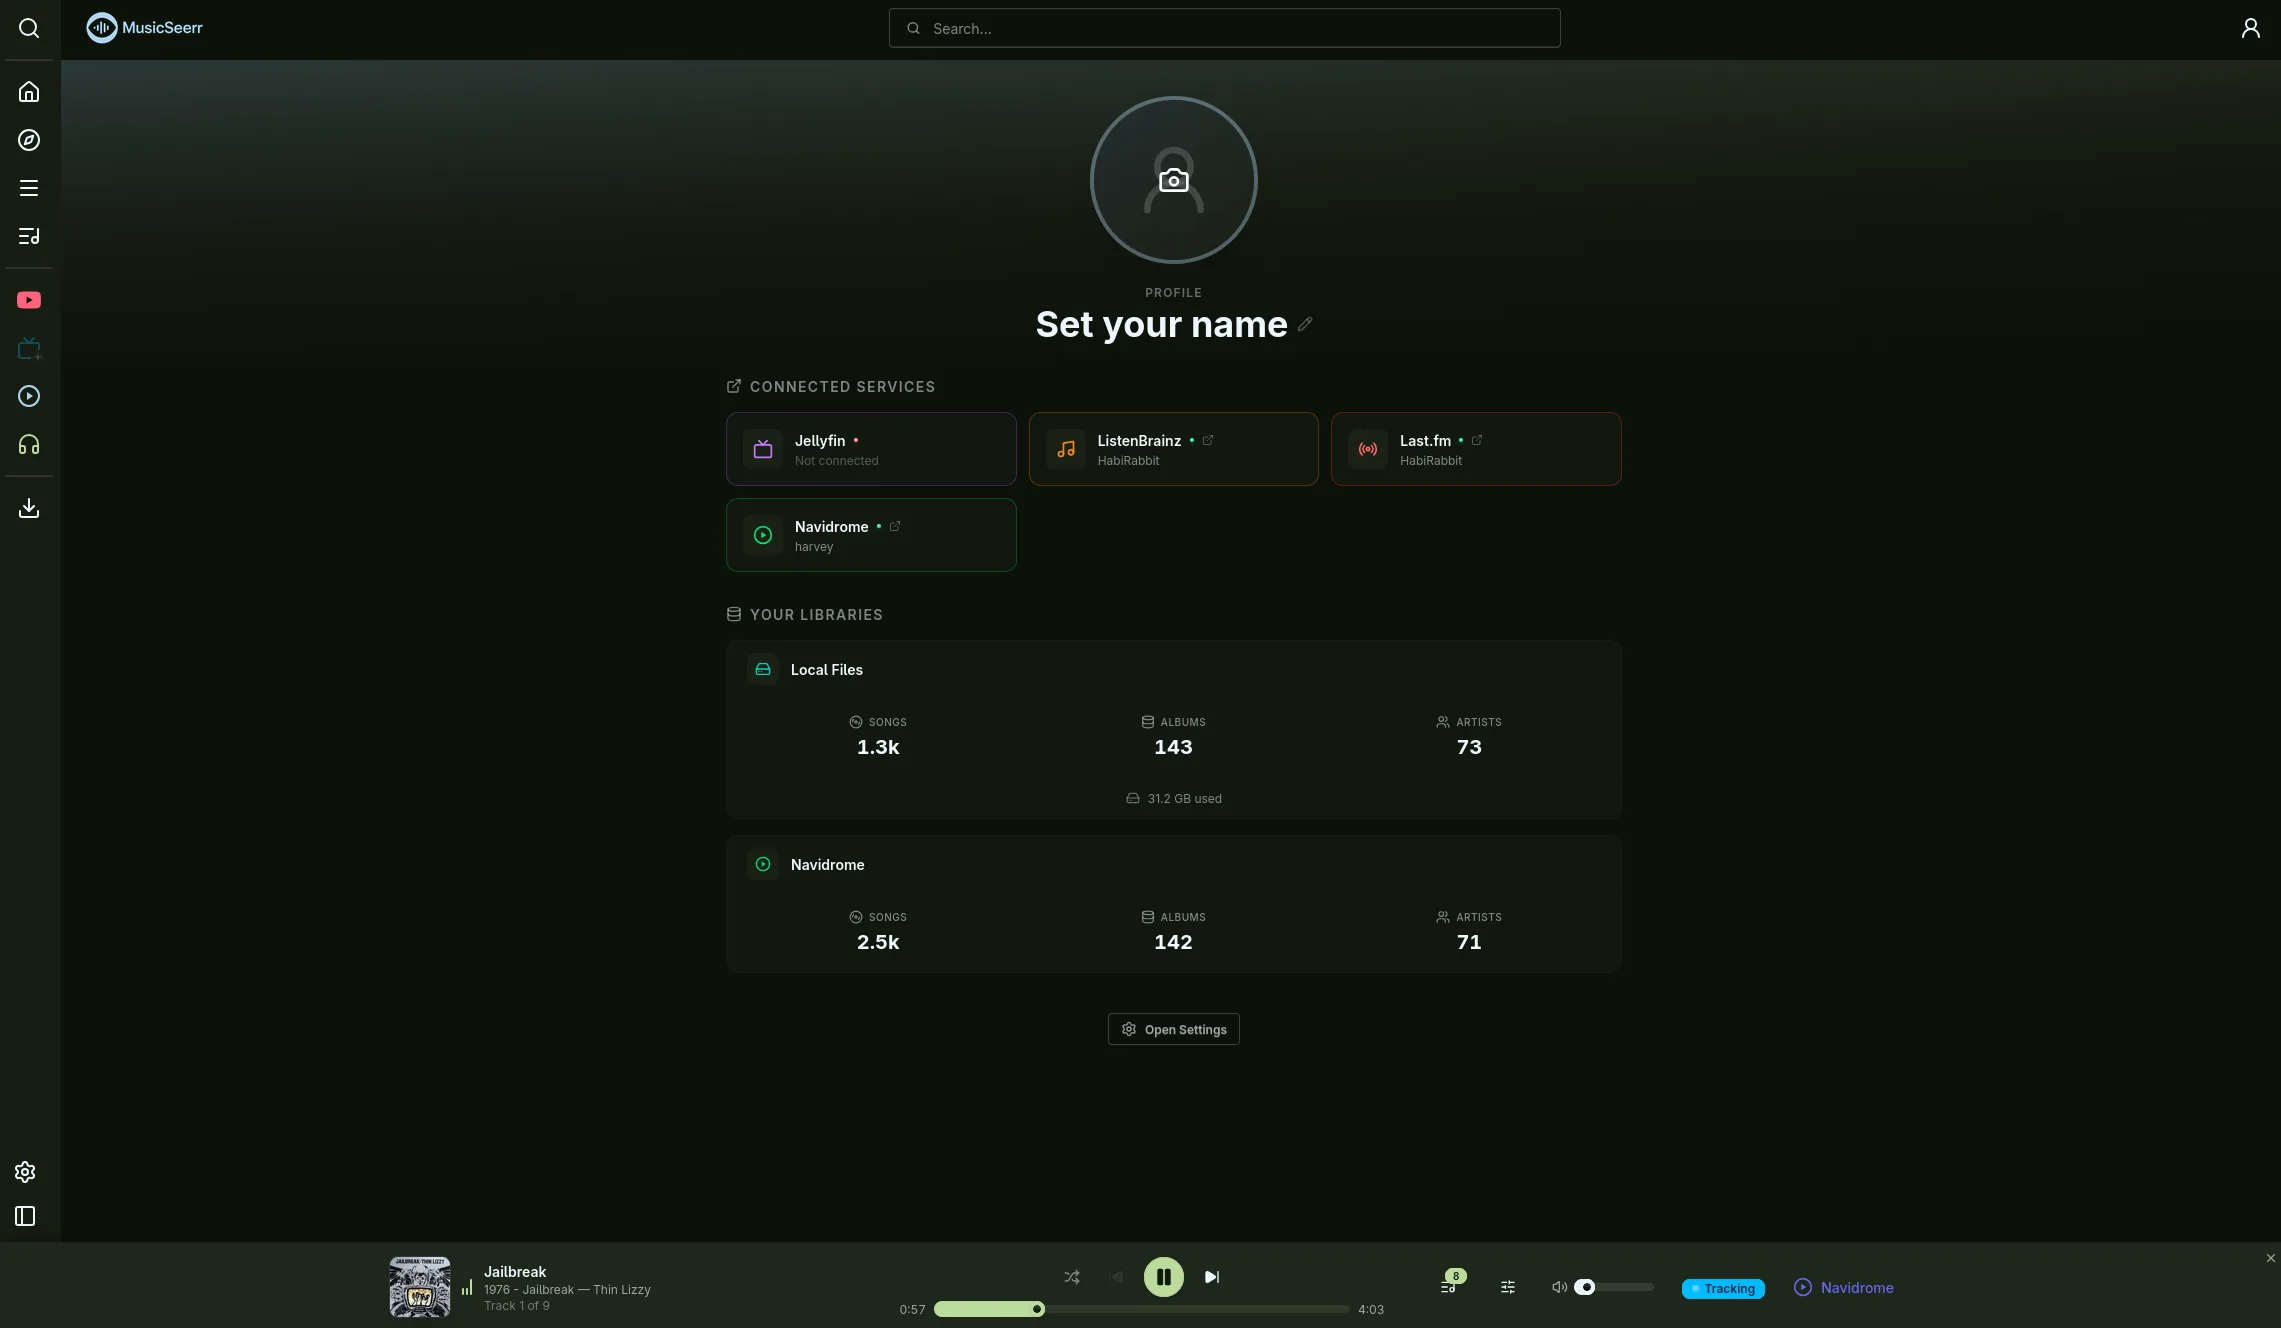Enable shuffle playback

click(x=1071, y=1277)
